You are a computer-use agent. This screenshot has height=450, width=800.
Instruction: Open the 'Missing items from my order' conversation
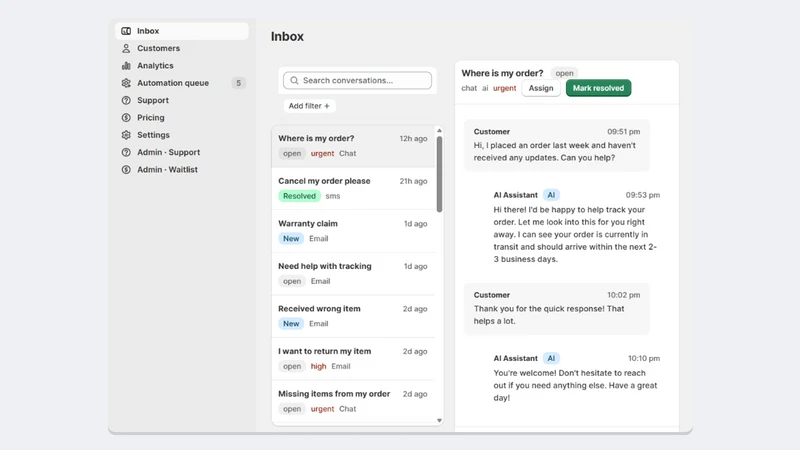[353, 402]
